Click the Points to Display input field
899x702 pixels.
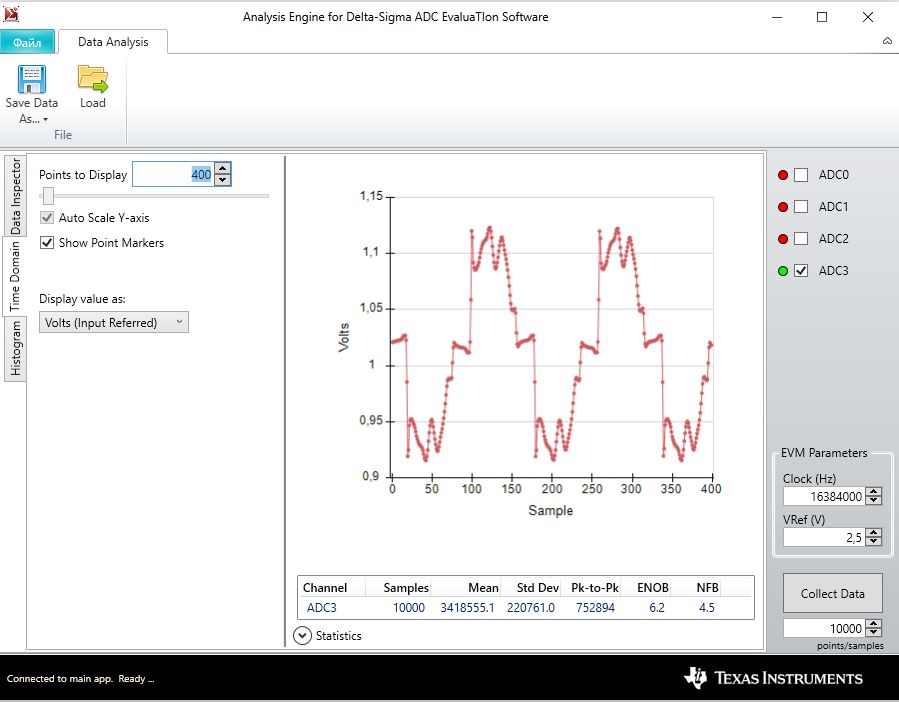[174, 174]
